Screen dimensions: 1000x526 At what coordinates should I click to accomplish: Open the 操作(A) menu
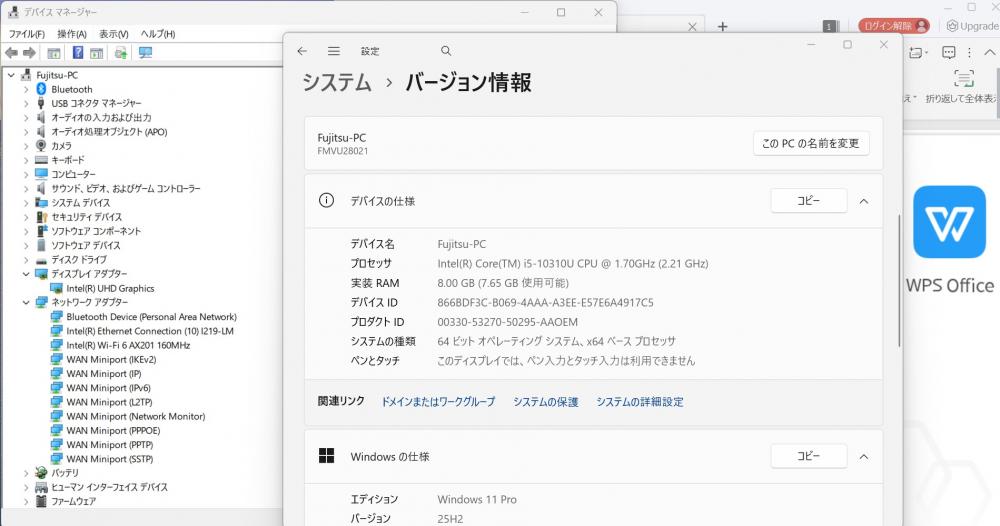pos(72,34)
